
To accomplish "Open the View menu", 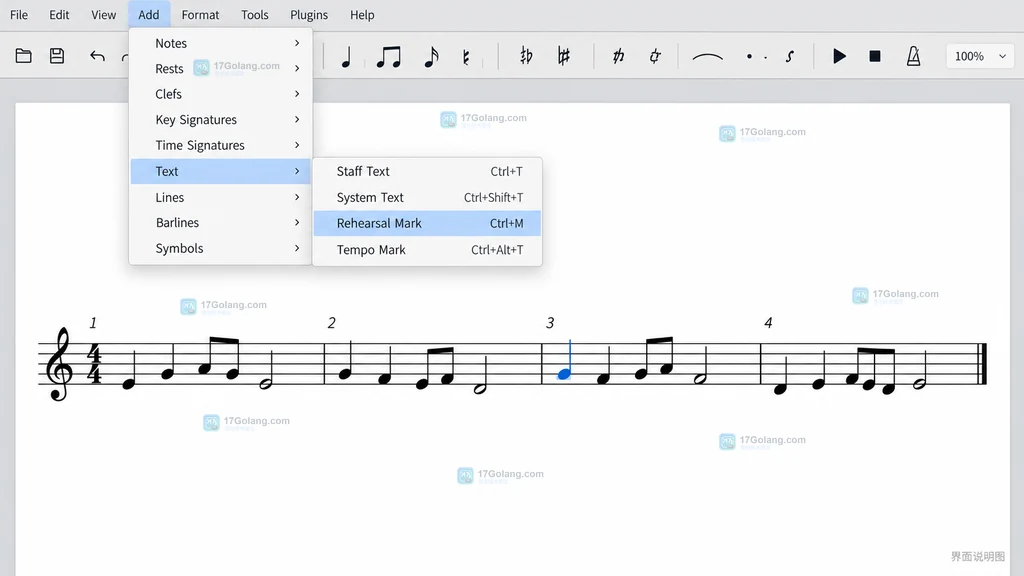I will pos(103,14).
